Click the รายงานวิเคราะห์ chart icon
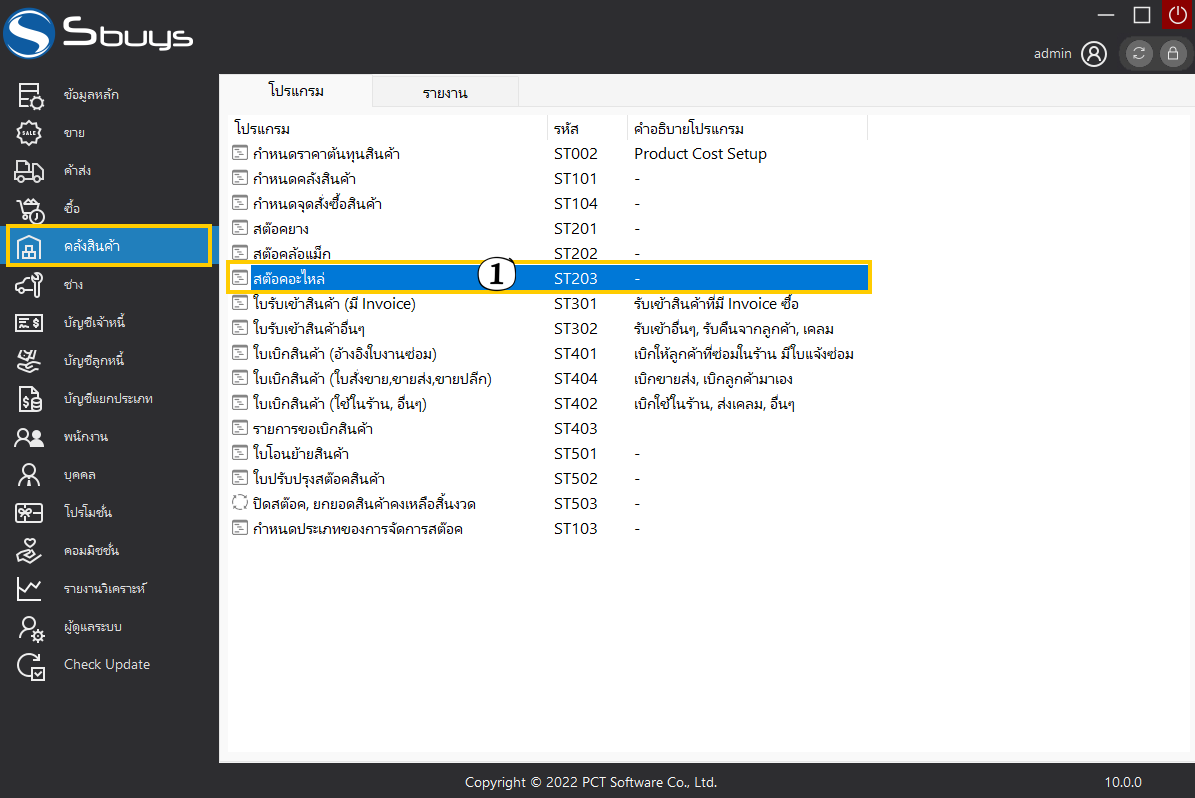Screen dimensions: 1195x798 pyautogui.click(x=30, y=589)
